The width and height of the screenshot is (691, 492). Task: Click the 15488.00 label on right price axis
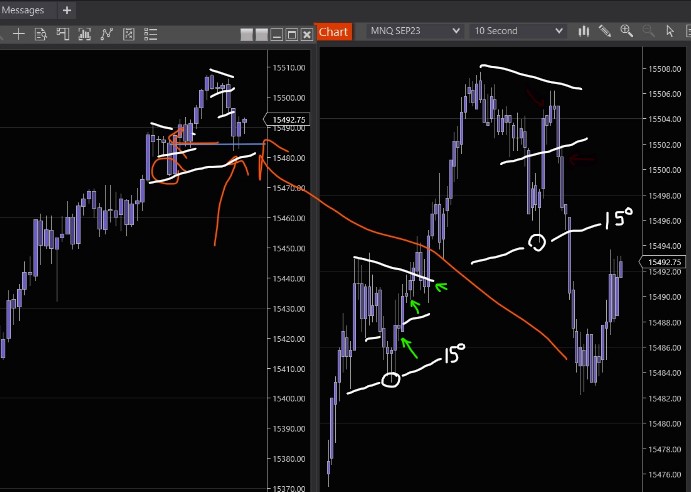[664, 322]
